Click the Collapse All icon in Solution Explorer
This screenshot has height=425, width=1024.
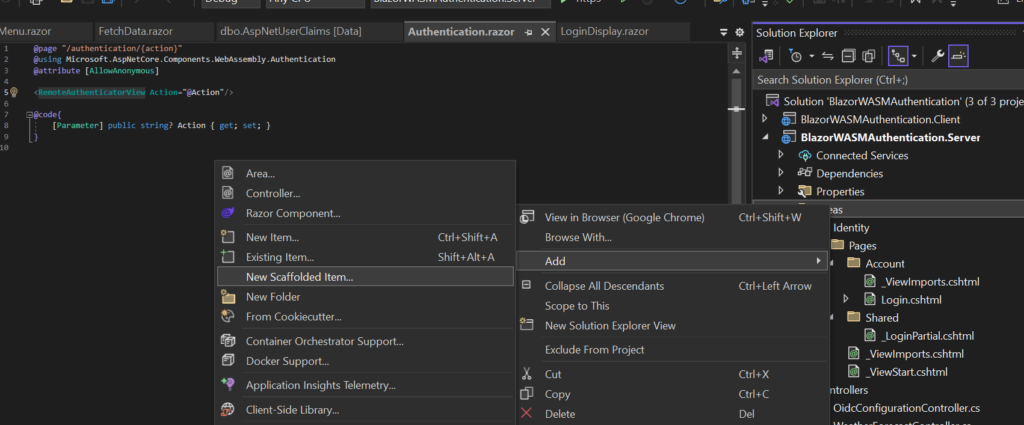848,56
